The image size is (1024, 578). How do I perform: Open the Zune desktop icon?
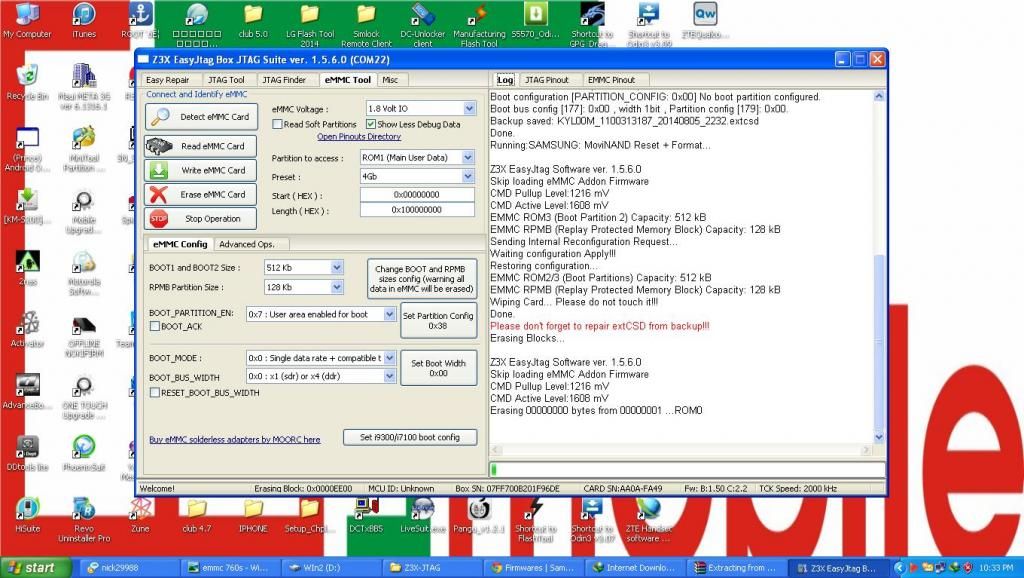[140, 516]
